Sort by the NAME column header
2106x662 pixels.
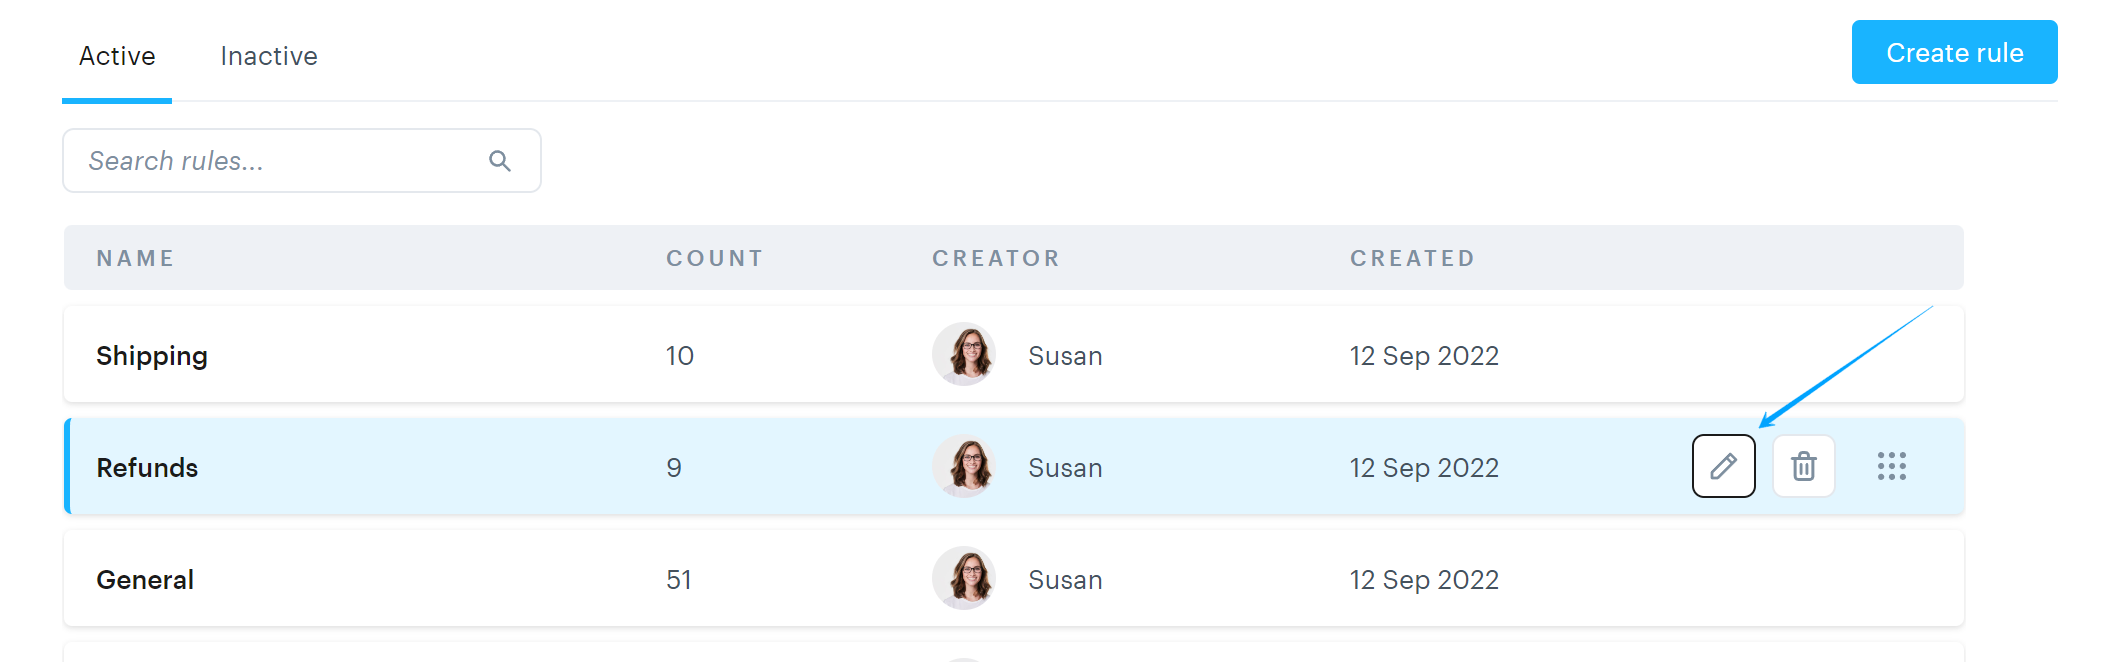(135, 258)
